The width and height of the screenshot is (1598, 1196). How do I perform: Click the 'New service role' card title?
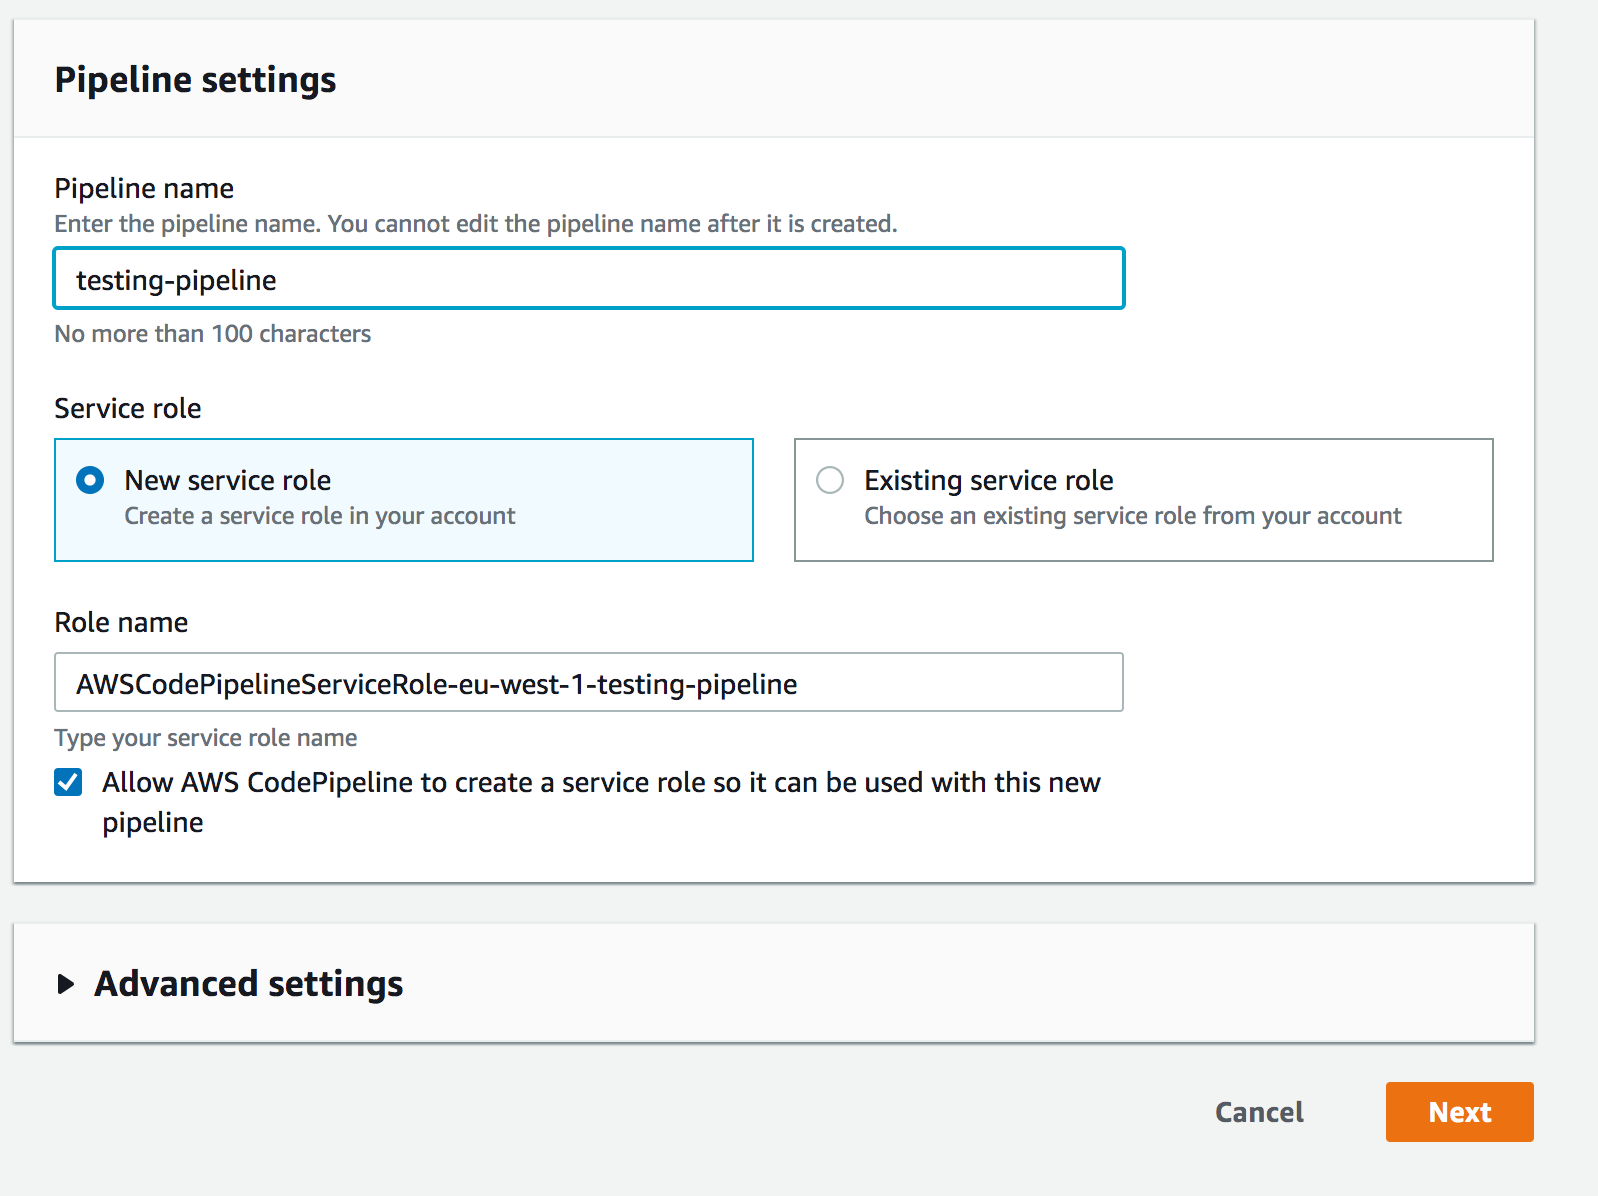point(227,481)
